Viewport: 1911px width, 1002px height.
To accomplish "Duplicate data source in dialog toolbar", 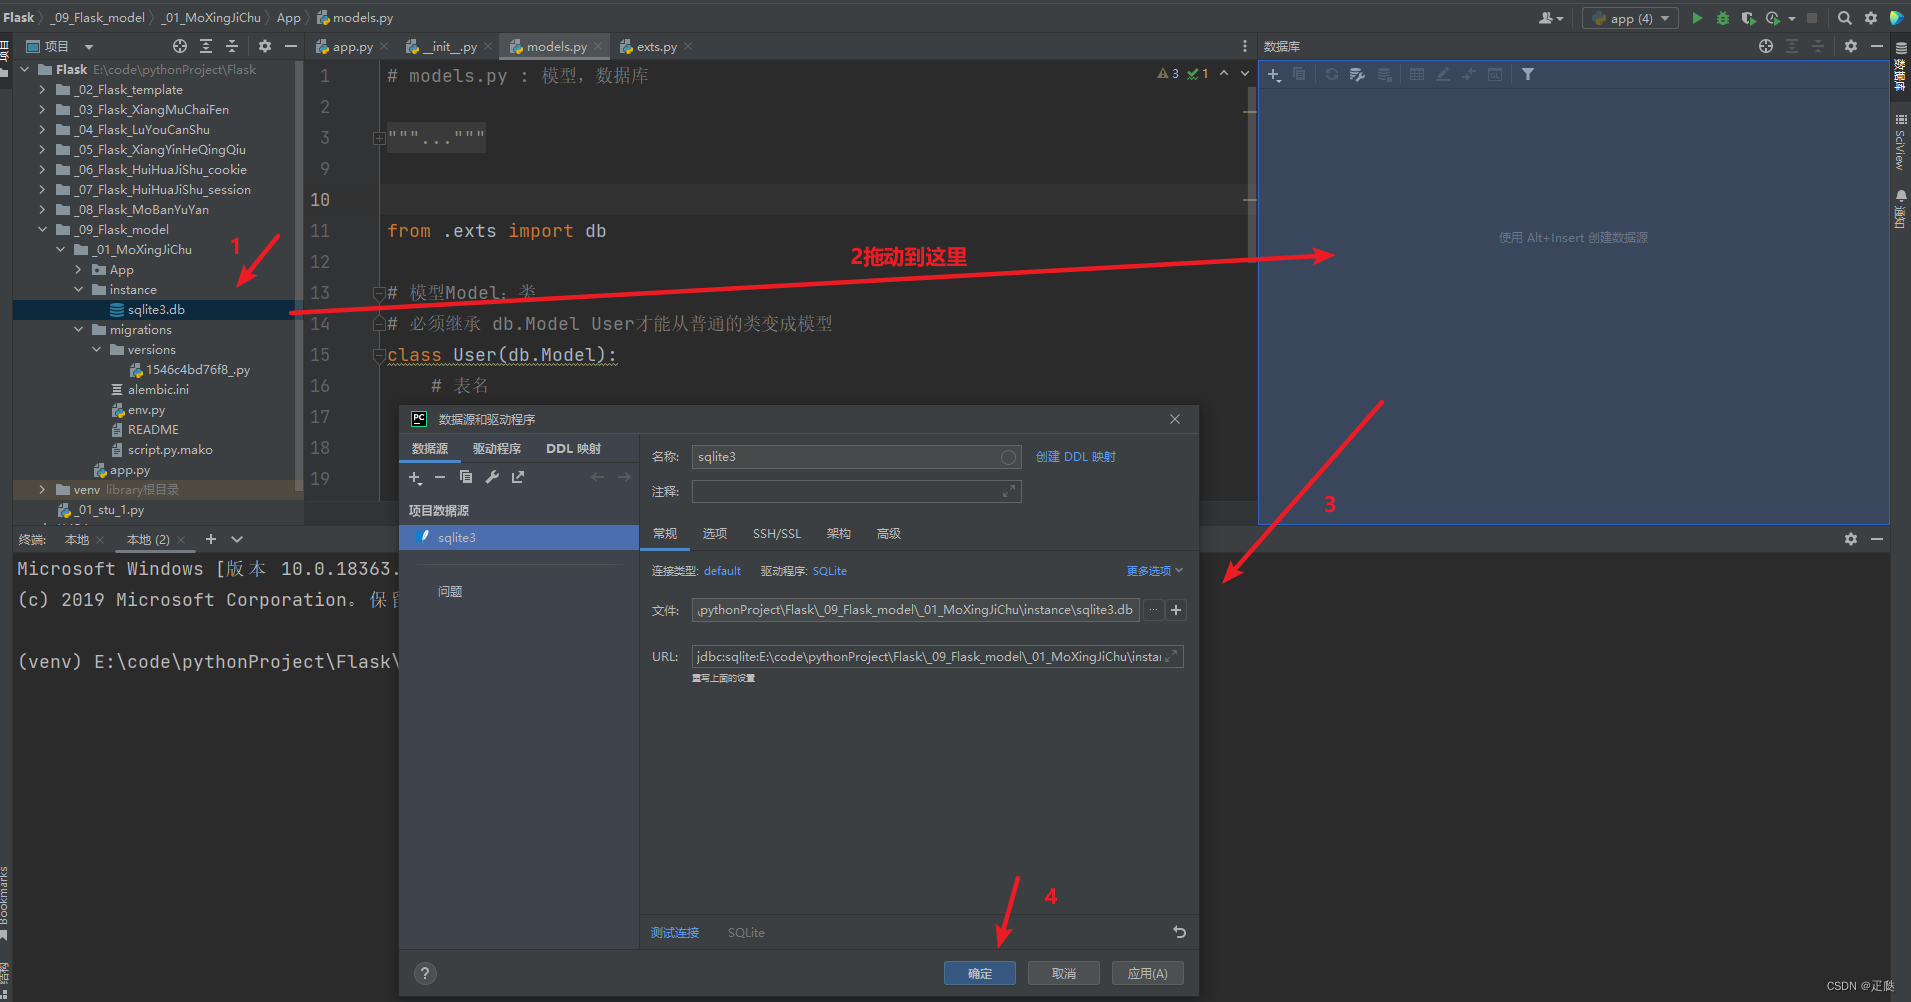I will tap(466, 477).
